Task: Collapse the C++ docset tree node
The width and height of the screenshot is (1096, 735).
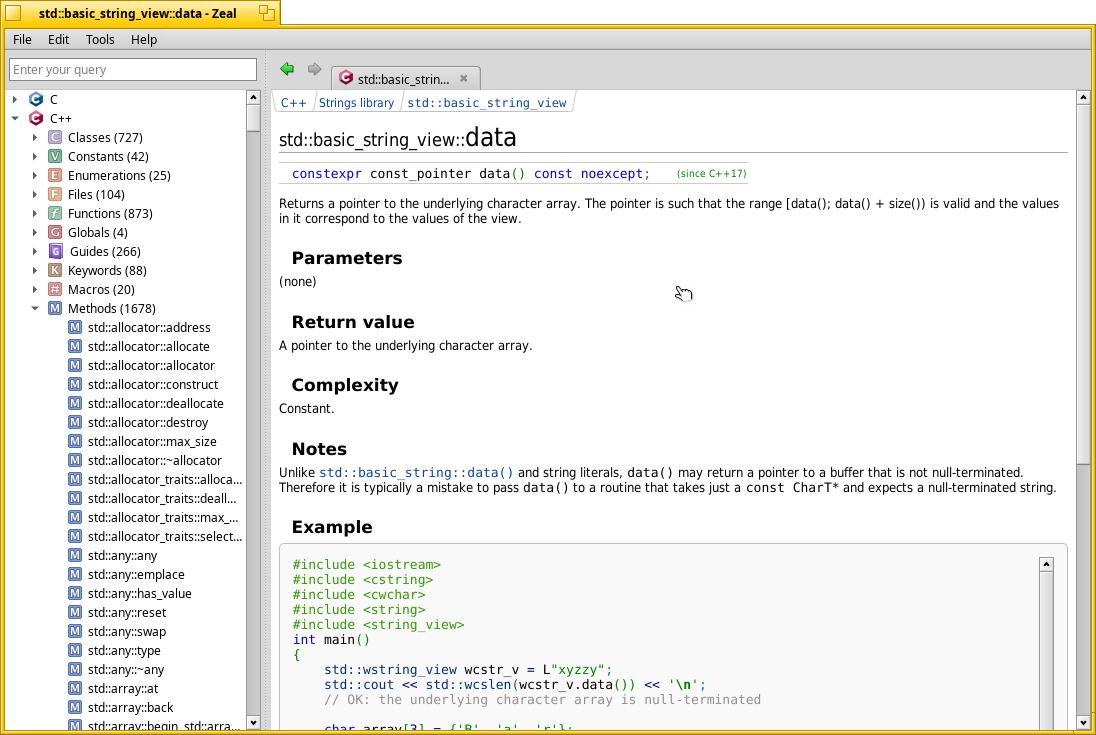Action: point(15,118)
